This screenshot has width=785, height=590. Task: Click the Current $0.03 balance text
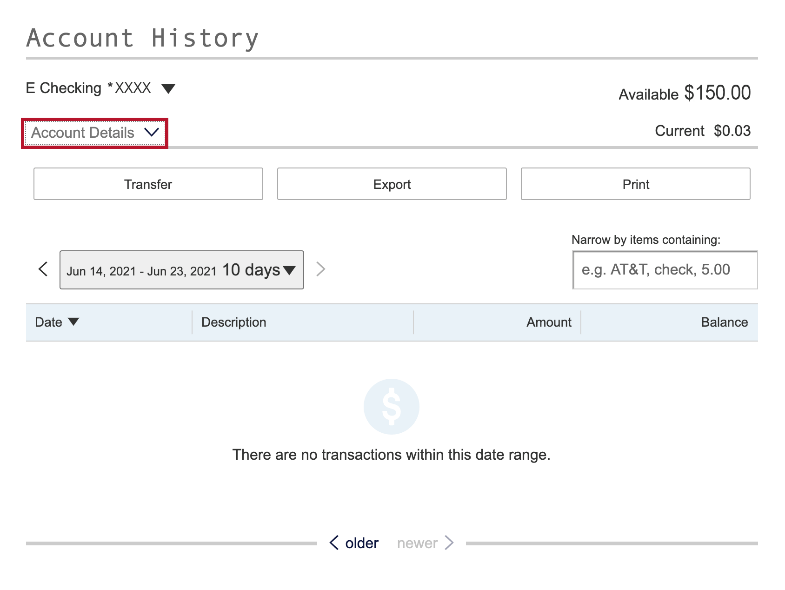[703, 131]
